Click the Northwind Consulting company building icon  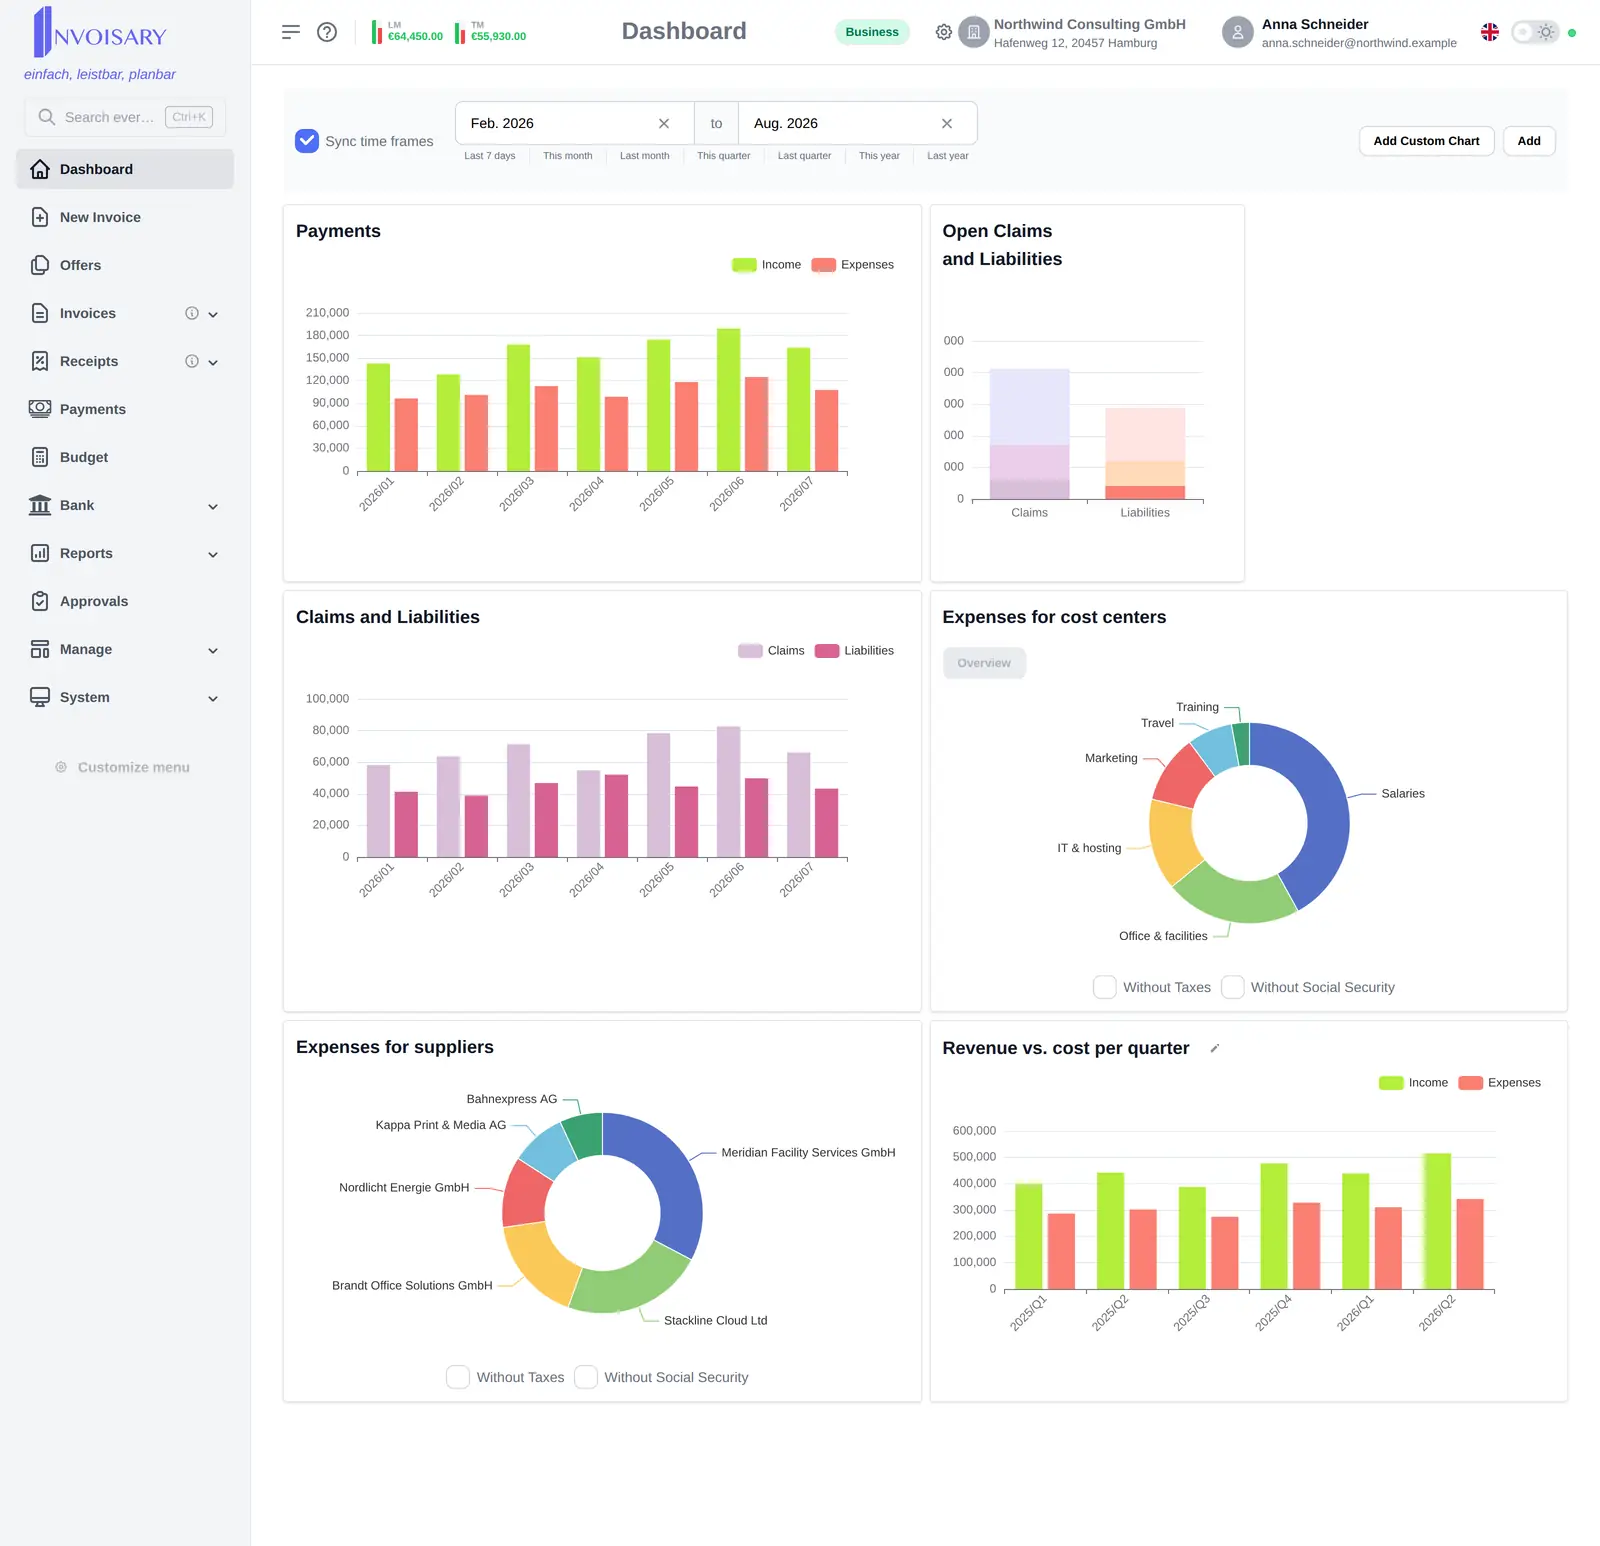974,32
